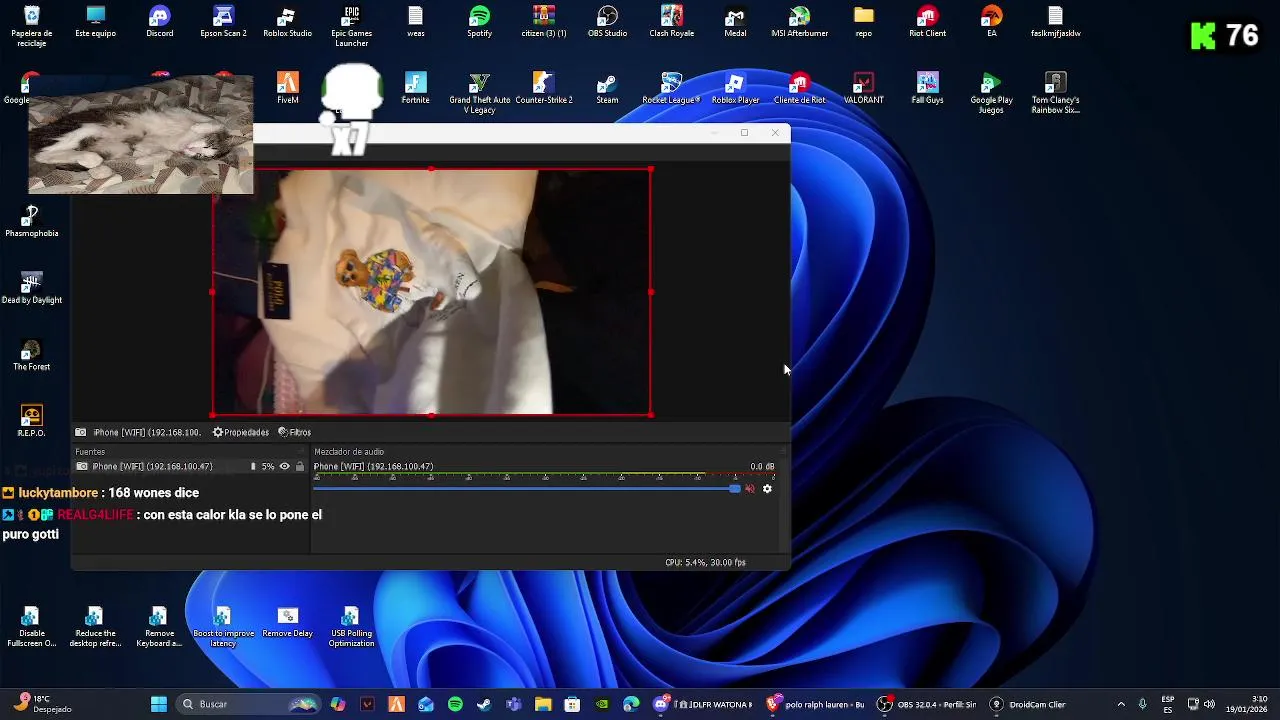Viewport: 1280px width, 720px height.
Task: Switch to DroidCam Client taskbar window
Action: click(x=1028, y=704)
